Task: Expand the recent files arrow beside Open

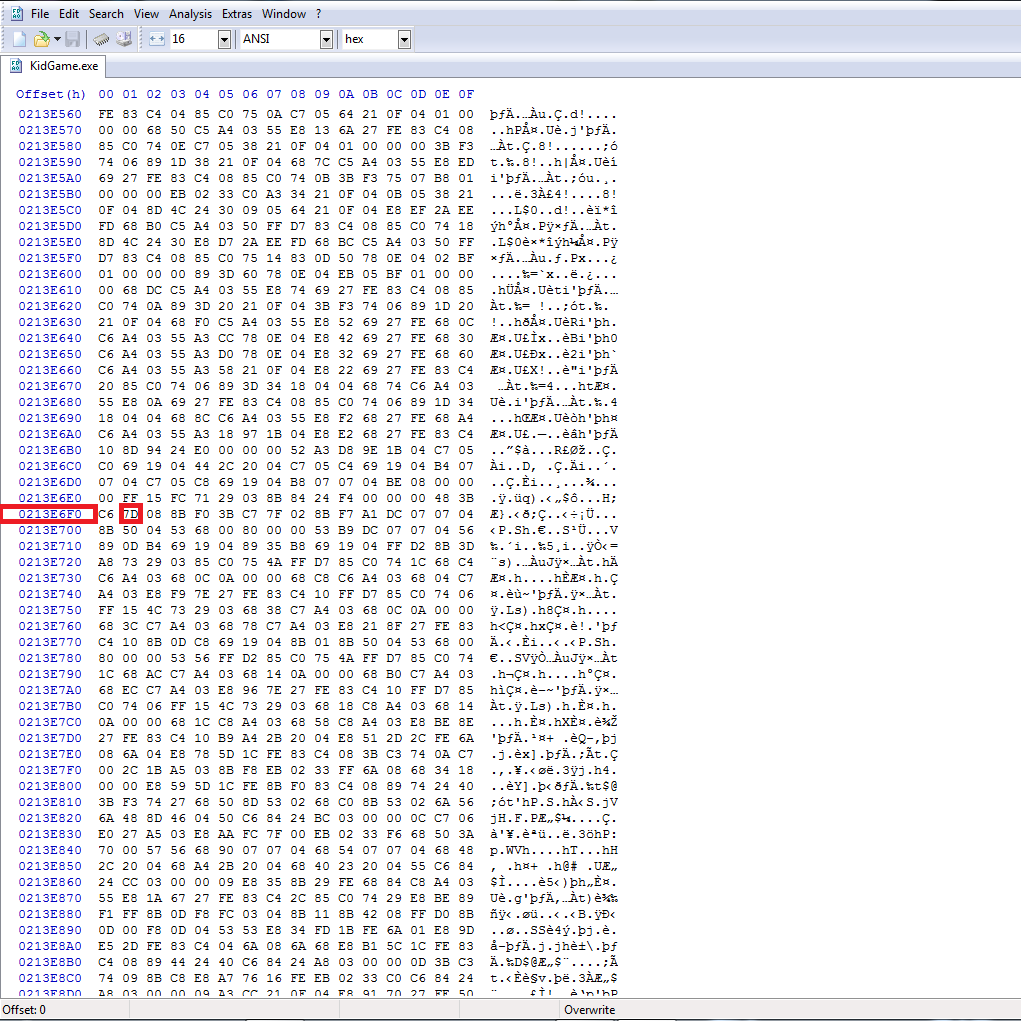Action: click(x=57, y=39)
